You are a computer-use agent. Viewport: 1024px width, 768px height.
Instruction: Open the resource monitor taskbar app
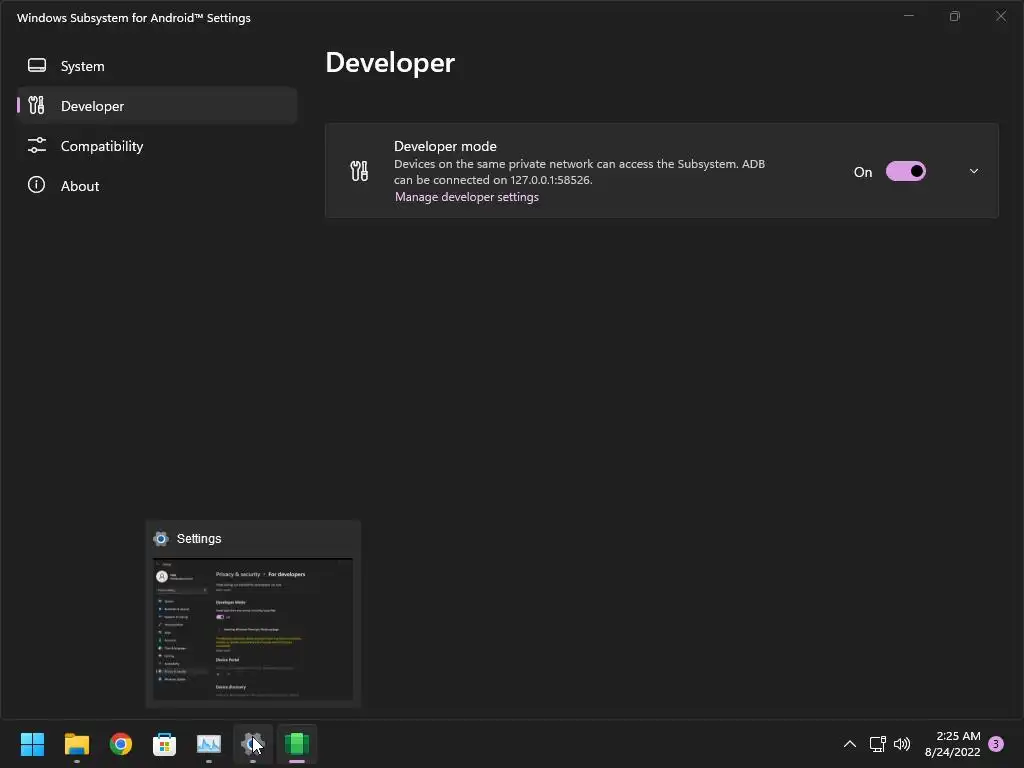[209, 744]
